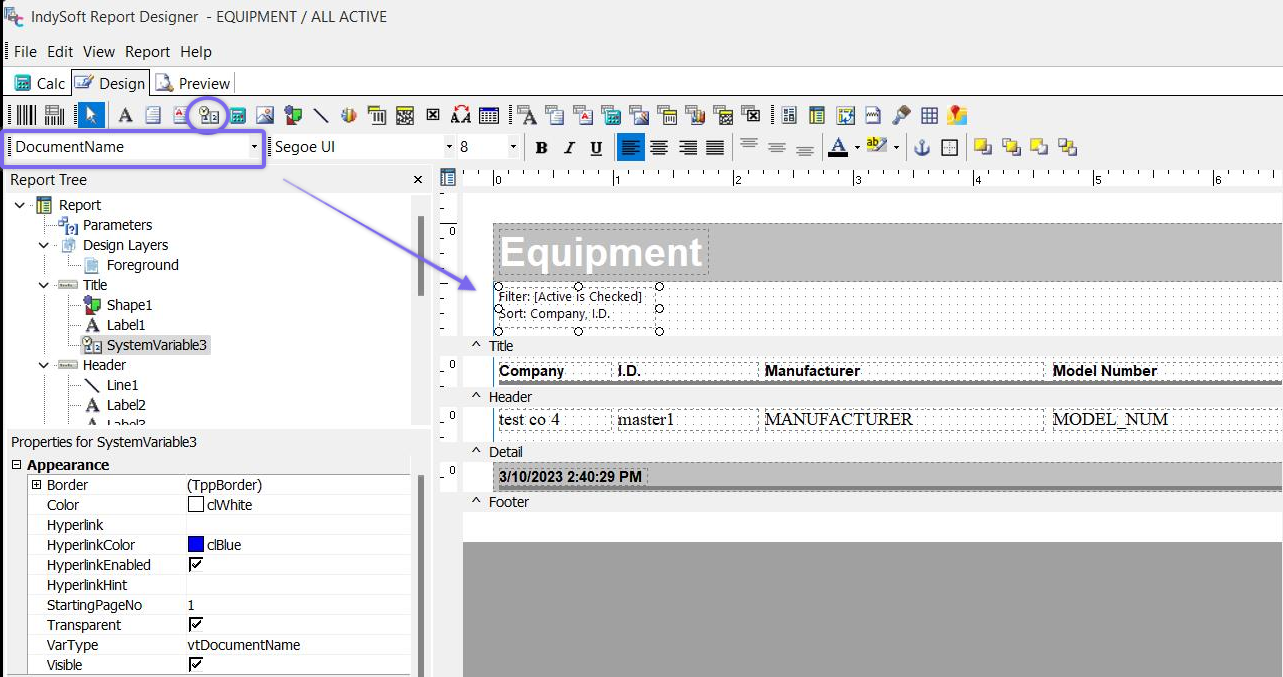Choose the Image component tool

[265, 115]
